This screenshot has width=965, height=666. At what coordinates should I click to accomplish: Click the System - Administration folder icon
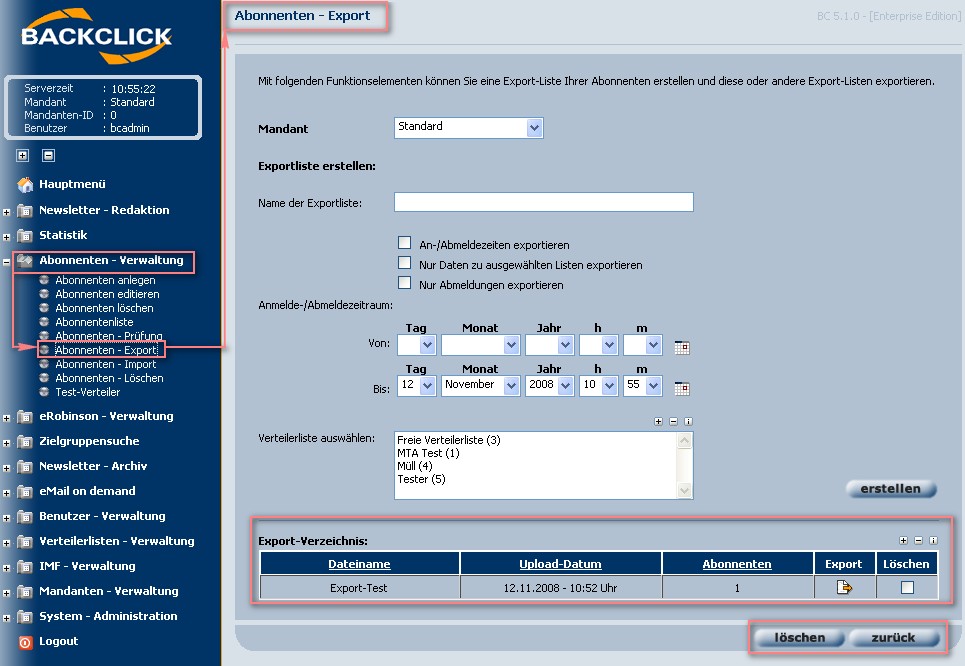point(25,616)
